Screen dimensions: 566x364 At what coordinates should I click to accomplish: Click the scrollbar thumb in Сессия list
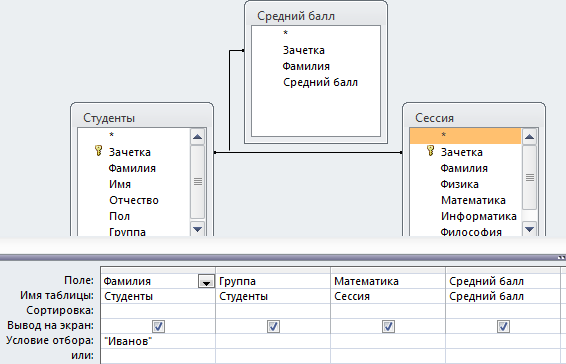(530, 177)
